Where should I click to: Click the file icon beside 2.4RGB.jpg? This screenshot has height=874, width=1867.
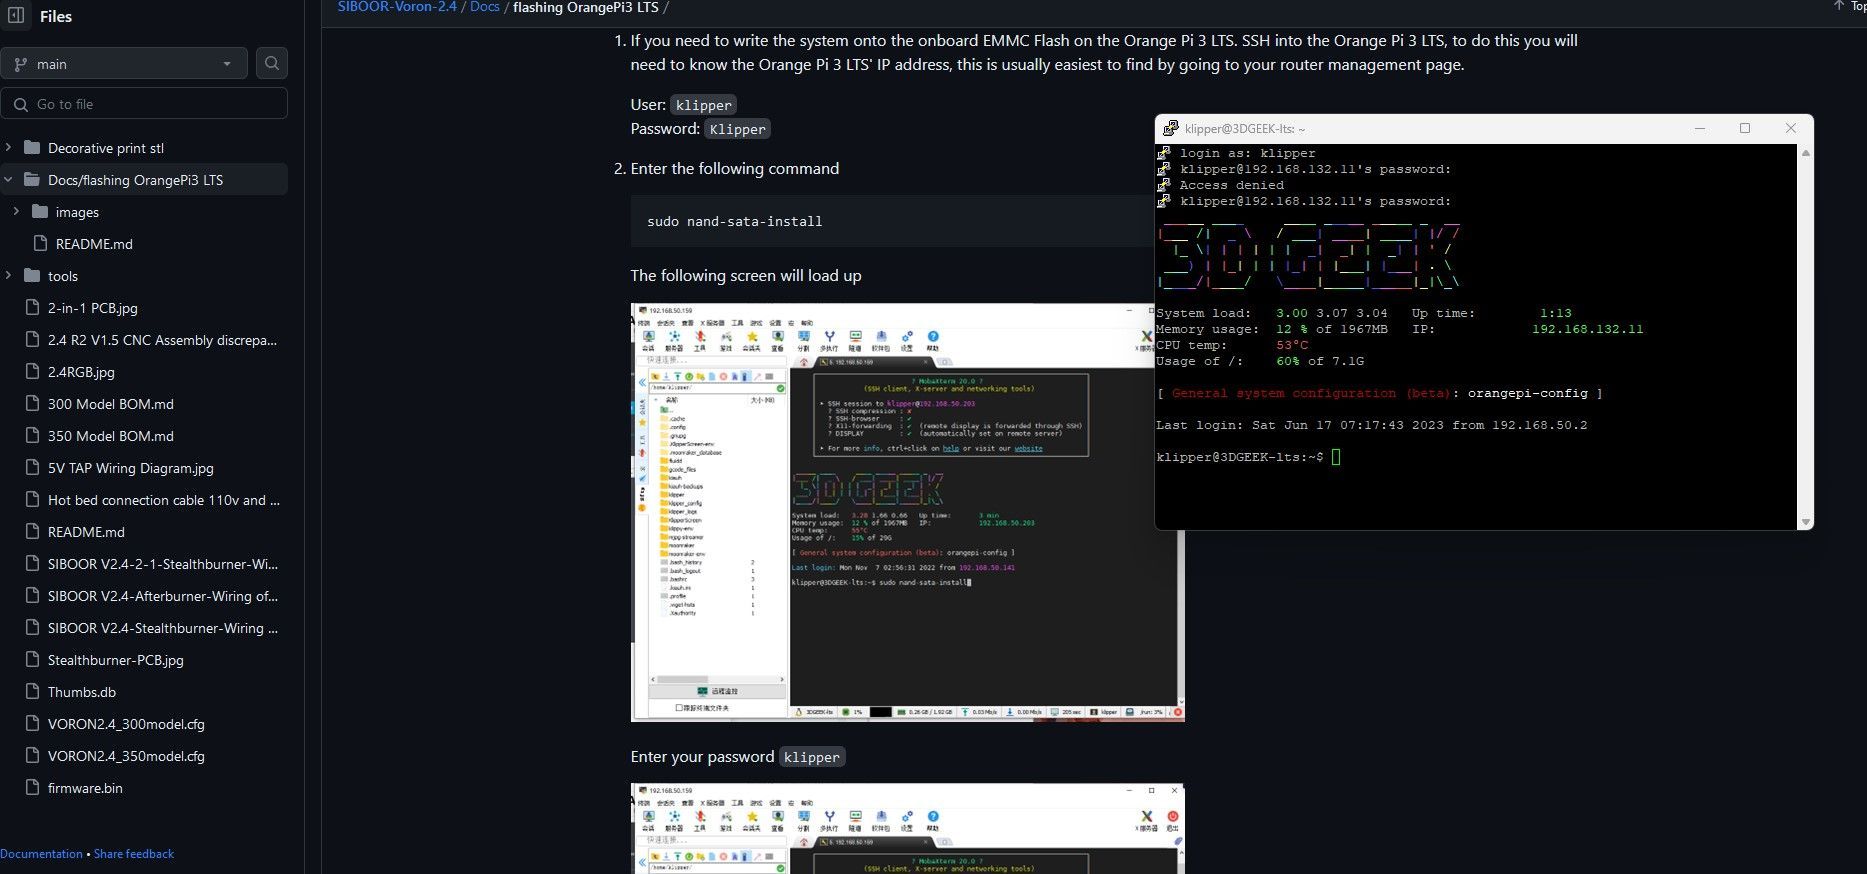pos(32,372)
